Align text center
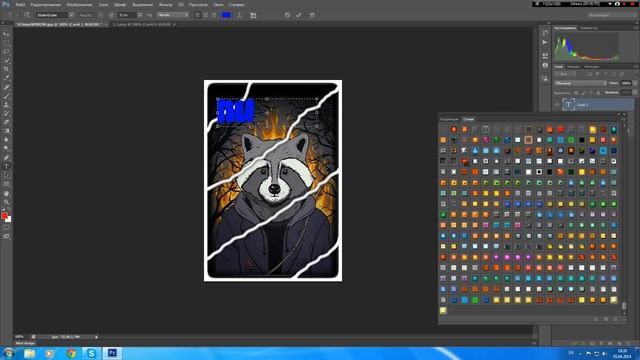640x360 pixels. click(x=206, y=15)
